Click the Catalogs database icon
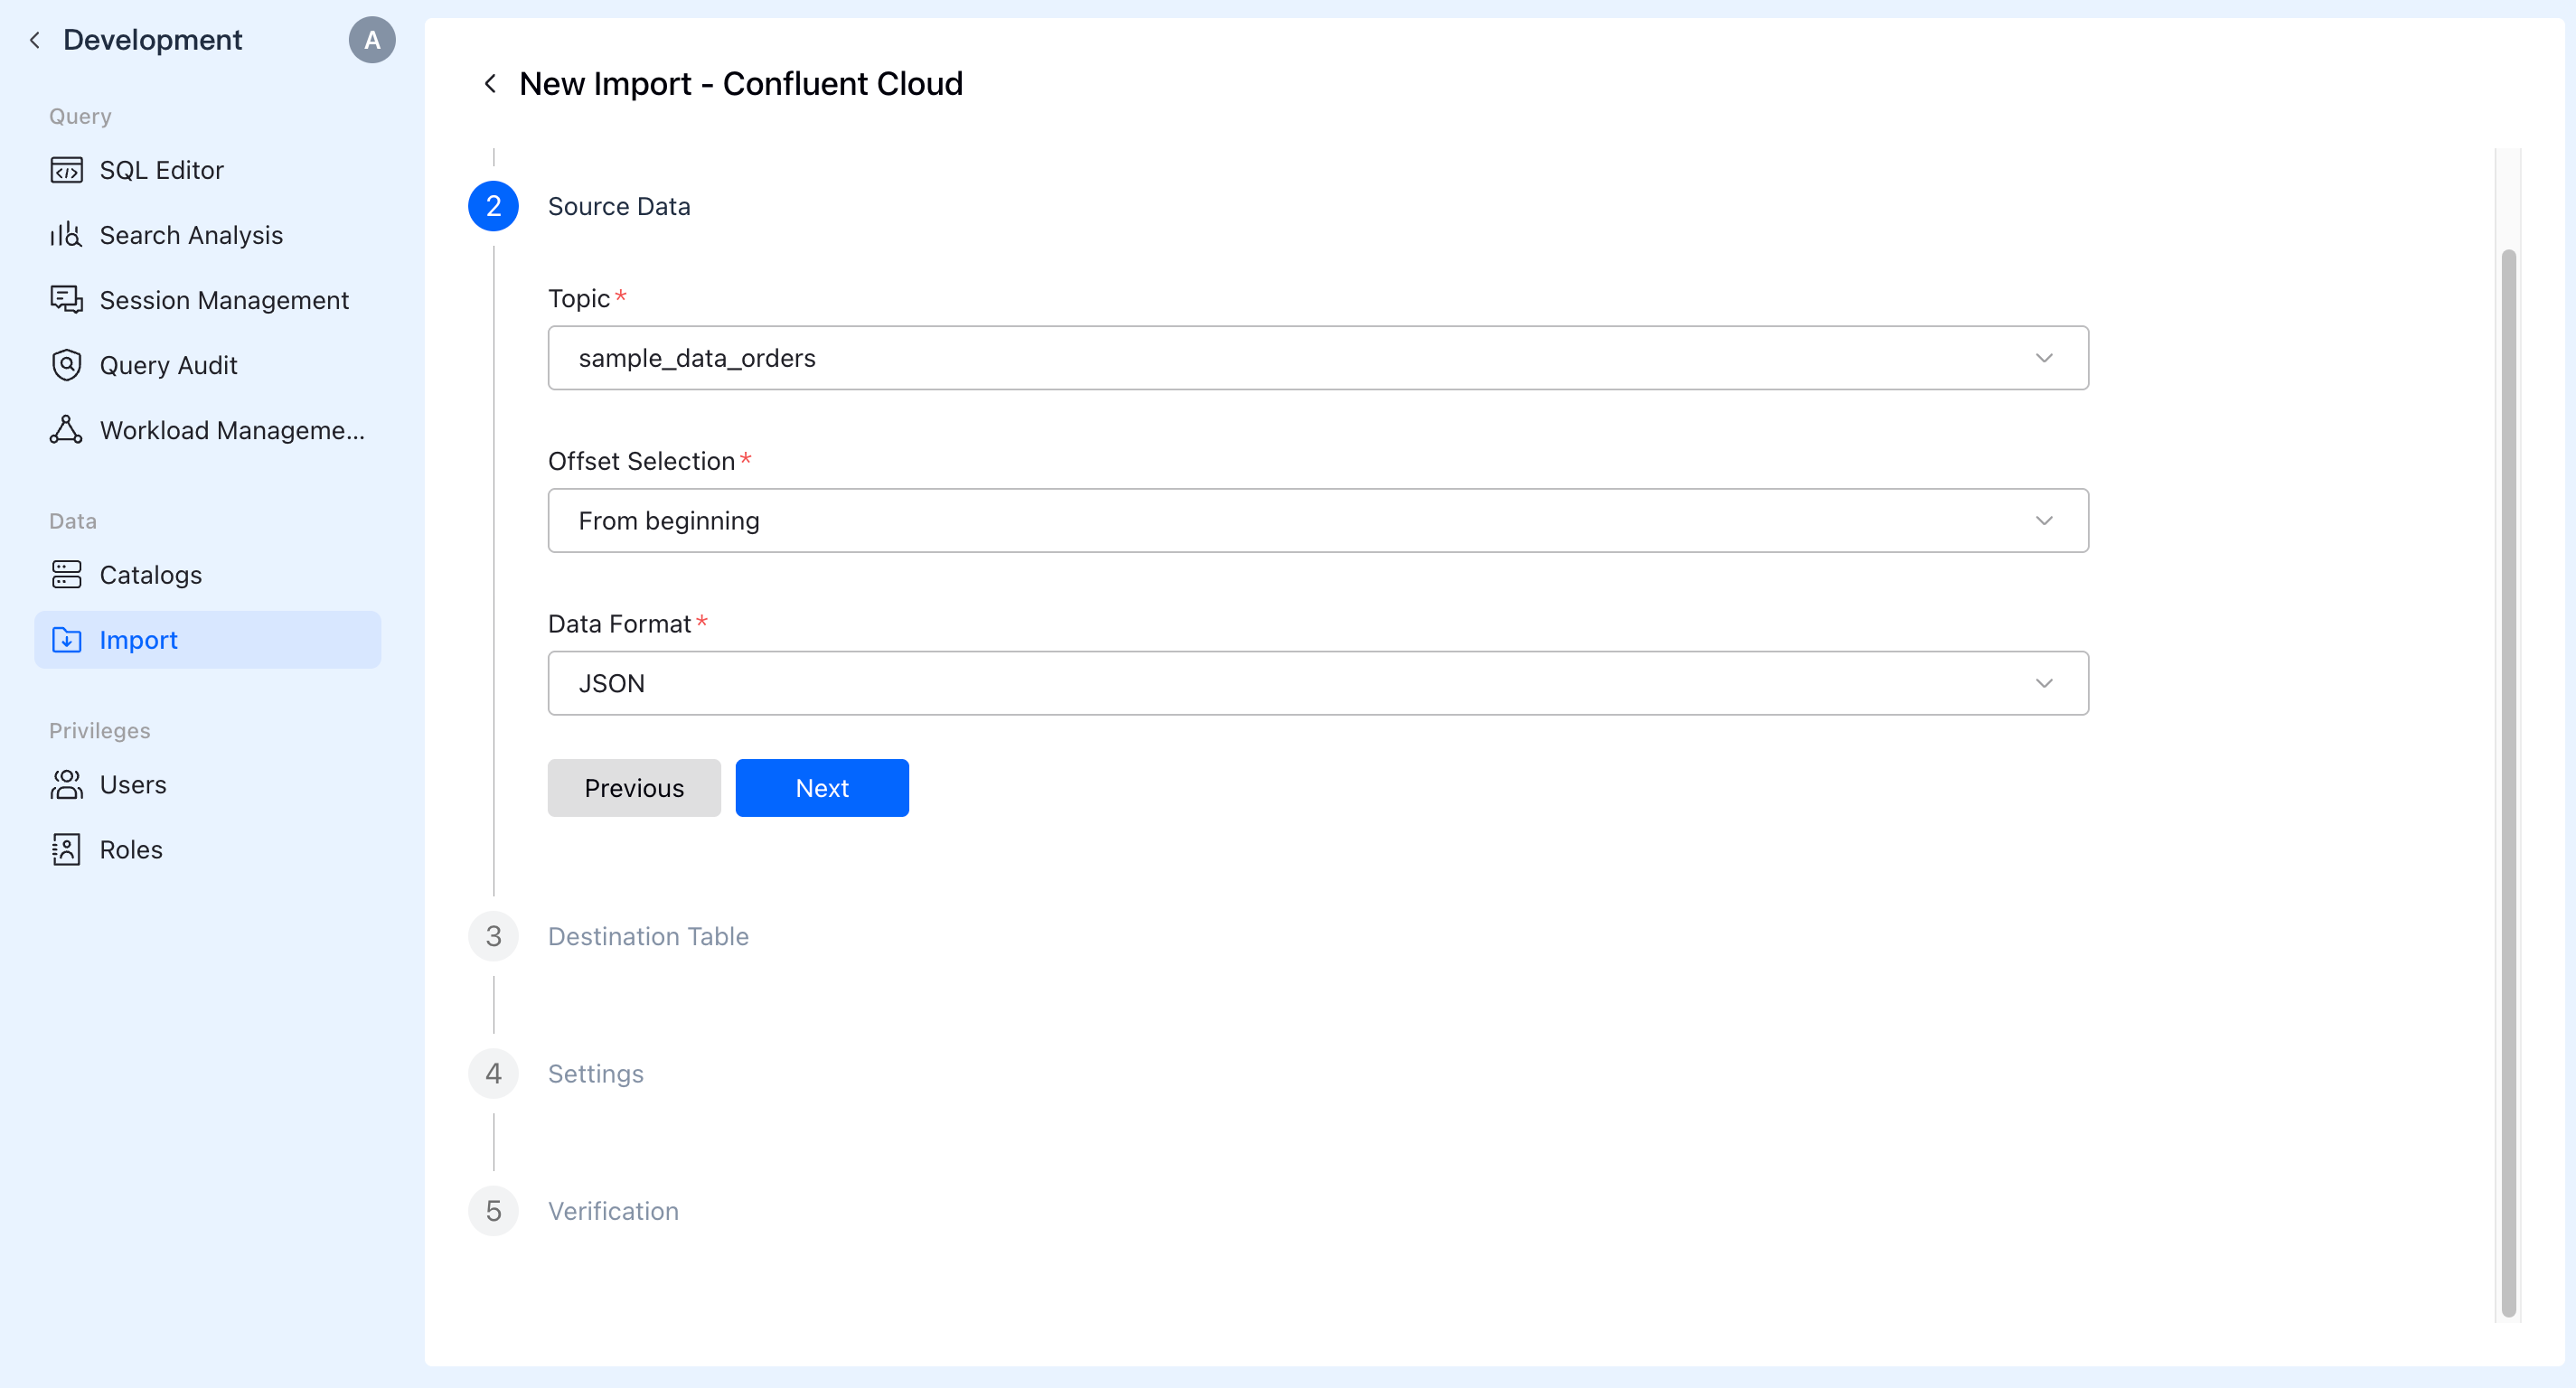Image resolution: width=2576 pixels, height=1388 pixels. click(66, 575)
